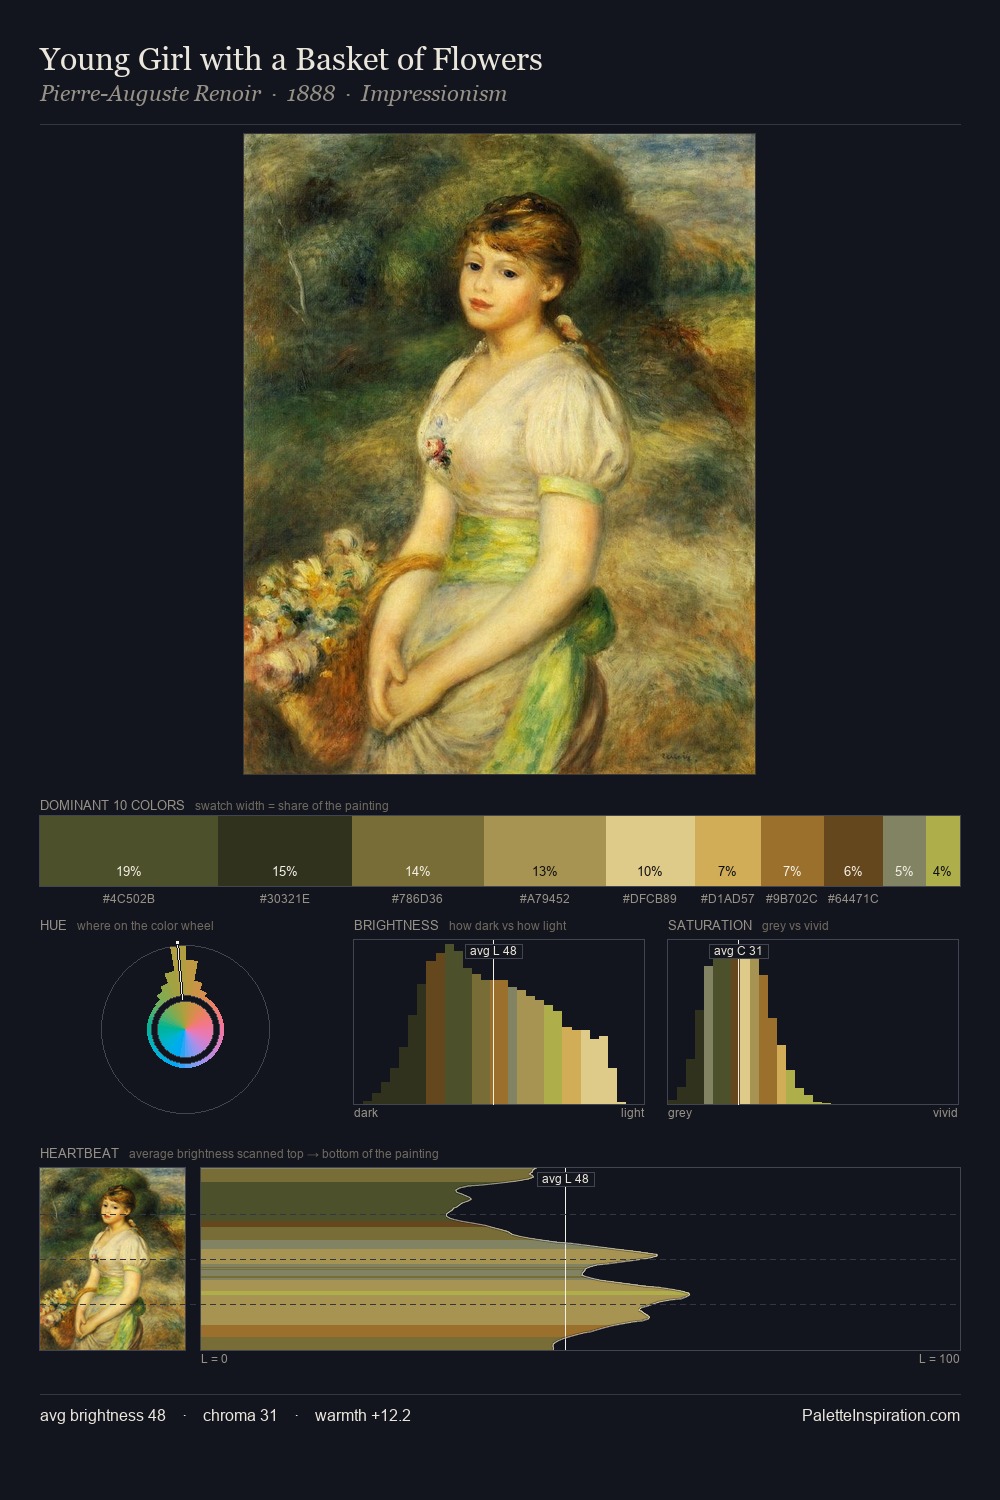Image resolution: width=1000 pixels, height=1500 pixels.
Task: Click hex code '#30321E' text
Action: pyautogui.click(x=285, y=899)
